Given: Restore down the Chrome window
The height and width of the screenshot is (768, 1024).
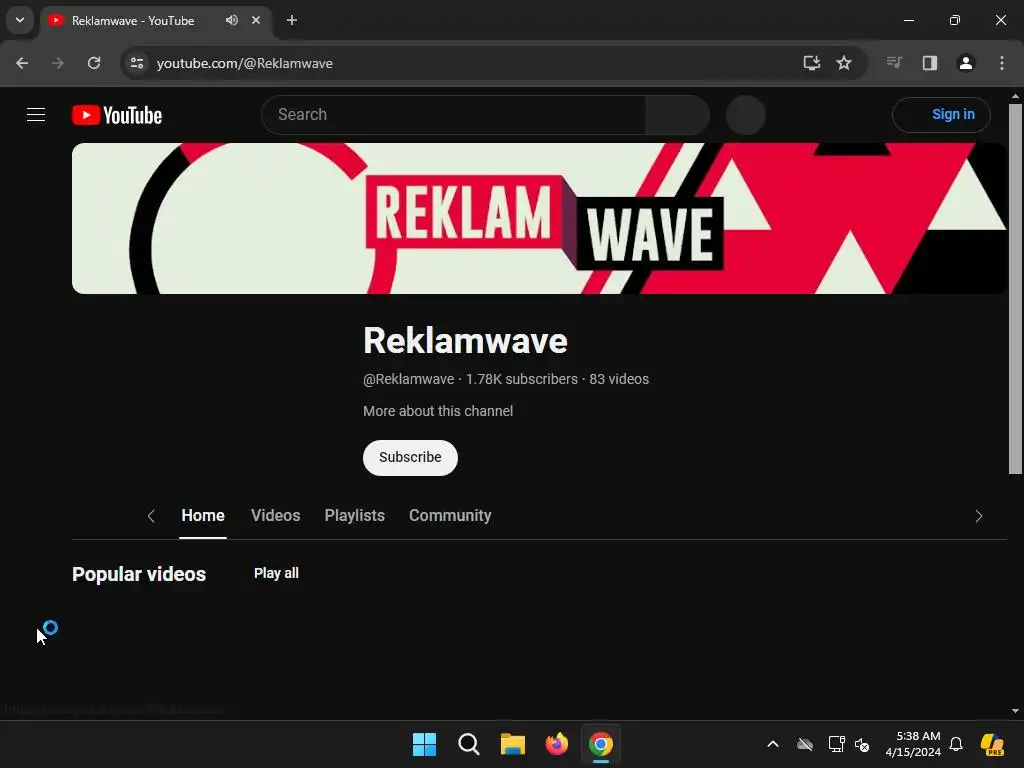Looking at the screenshot, I should click(955, 20).
